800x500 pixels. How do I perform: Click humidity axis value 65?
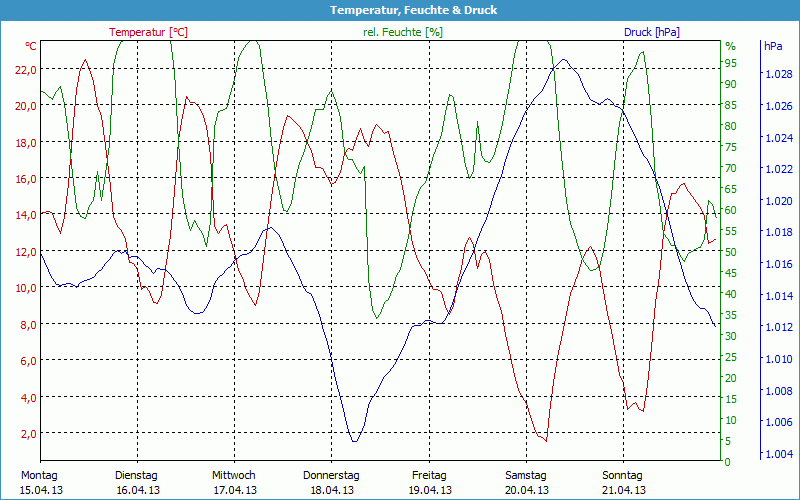(731, 189)
